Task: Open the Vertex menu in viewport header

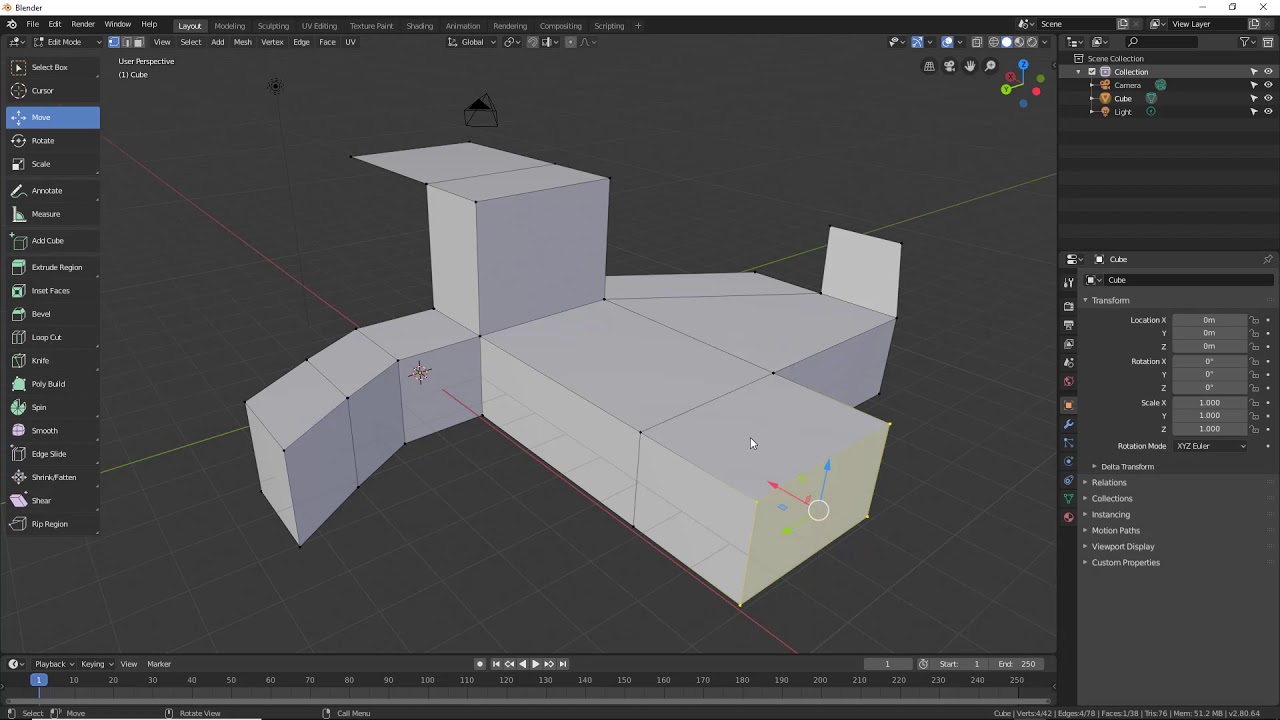Action: click(272, 42)
